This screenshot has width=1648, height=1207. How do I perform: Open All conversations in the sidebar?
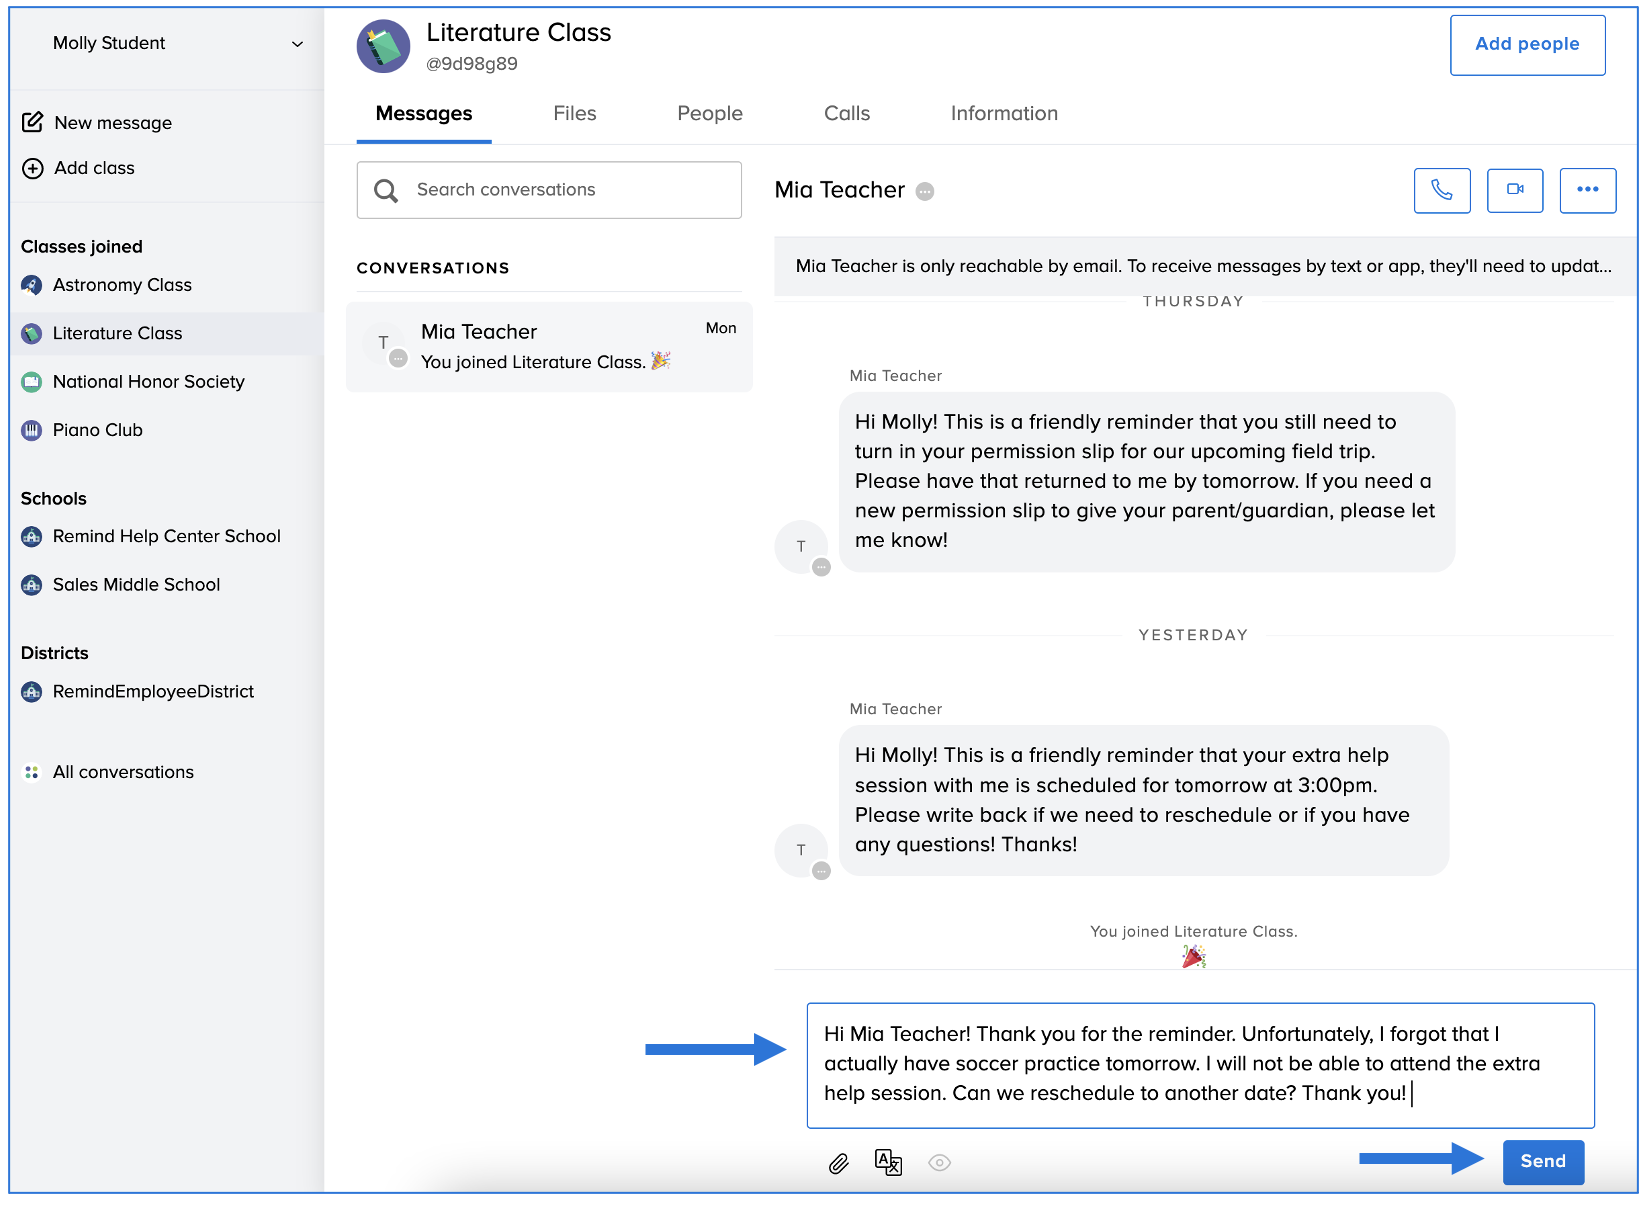coord(123,772)
